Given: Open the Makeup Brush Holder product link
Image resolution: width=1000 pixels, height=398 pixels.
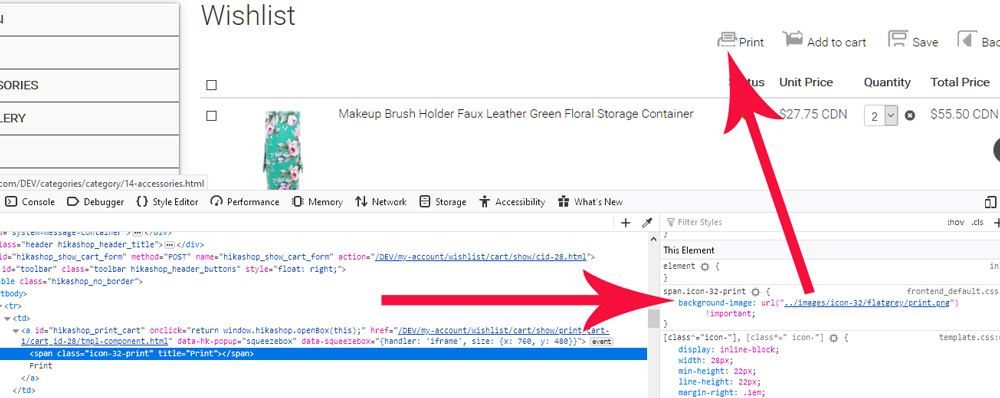Looking at the screenshot, I should 515,114.
